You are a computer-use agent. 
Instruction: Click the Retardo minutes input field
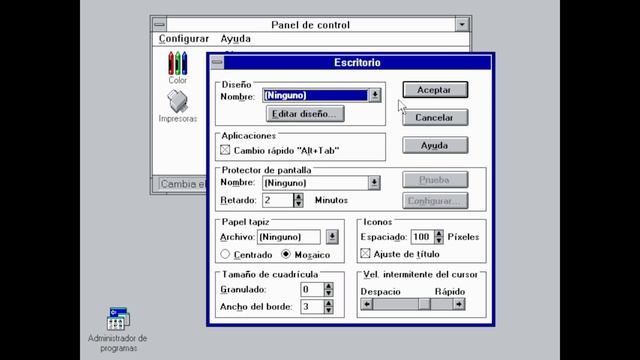click(x=278, y=200)
